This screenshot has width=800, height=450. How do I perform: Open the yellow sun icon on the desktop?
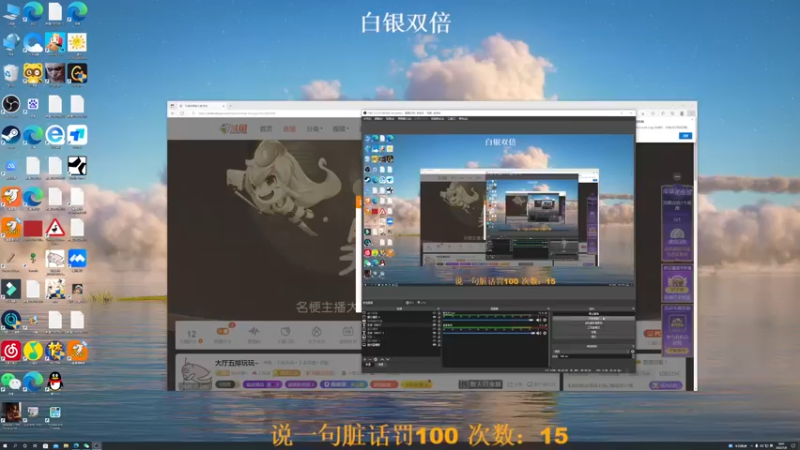pyautogui.click(x=77, y=43)
